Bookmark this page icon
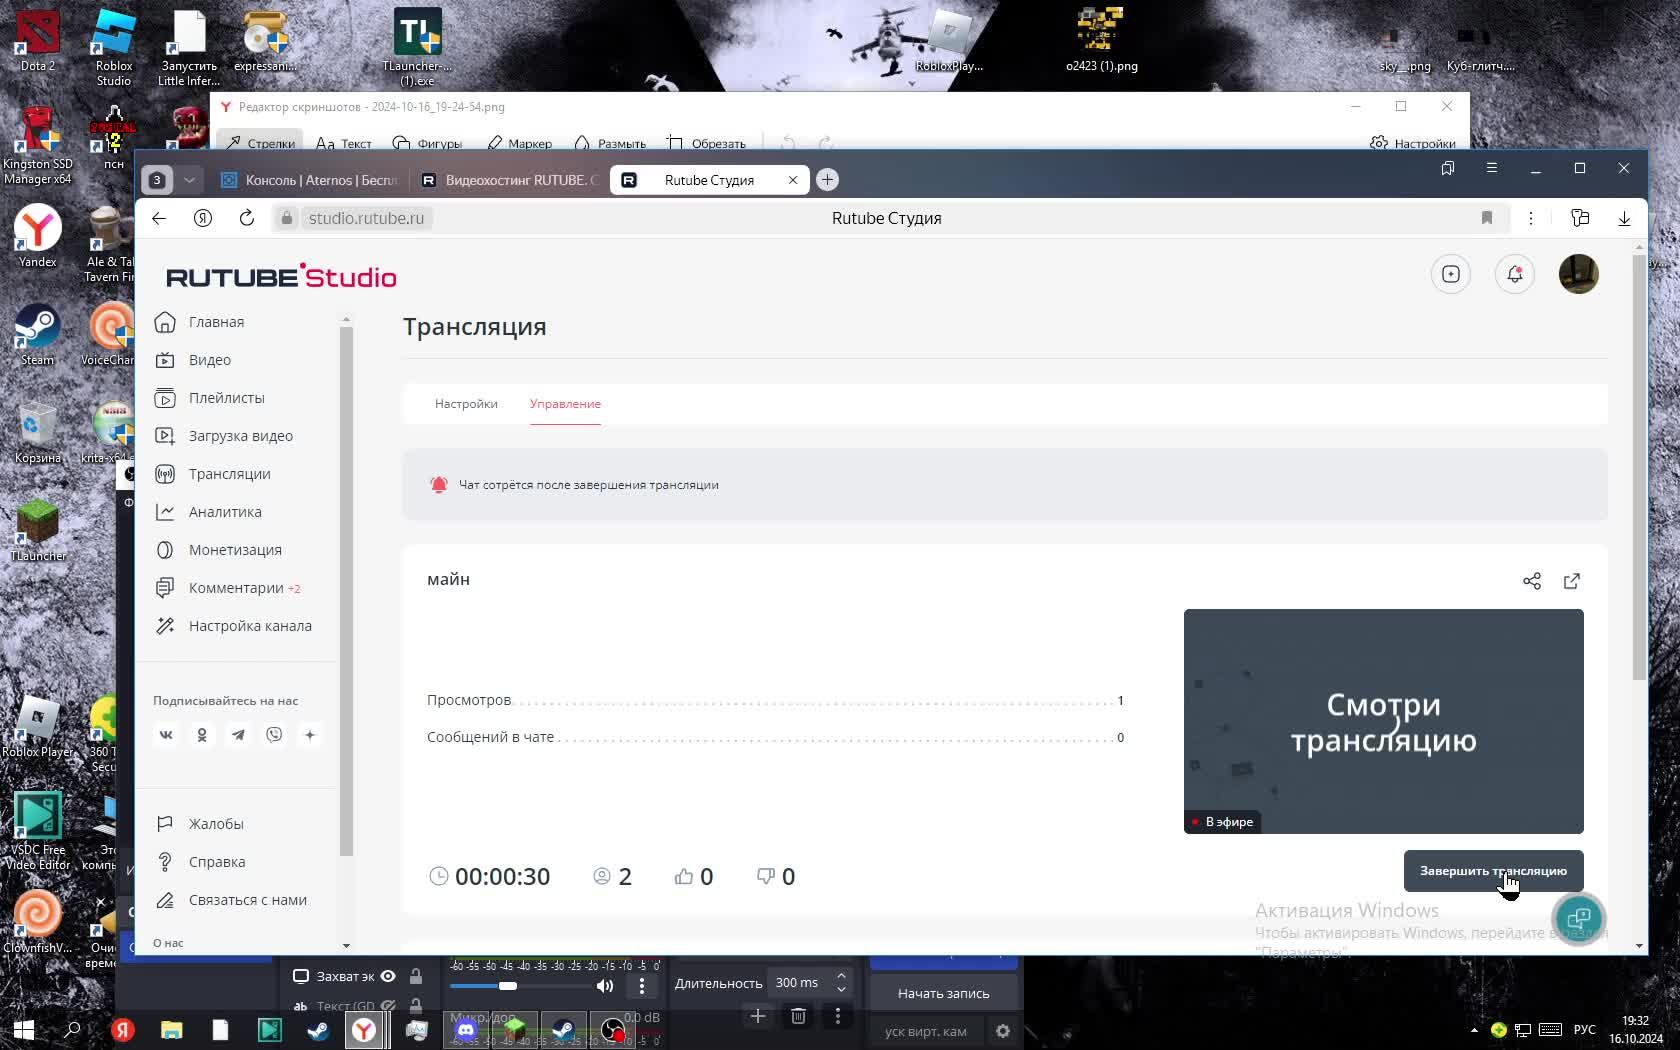1680x1050 pixels. click(1487, 218)
